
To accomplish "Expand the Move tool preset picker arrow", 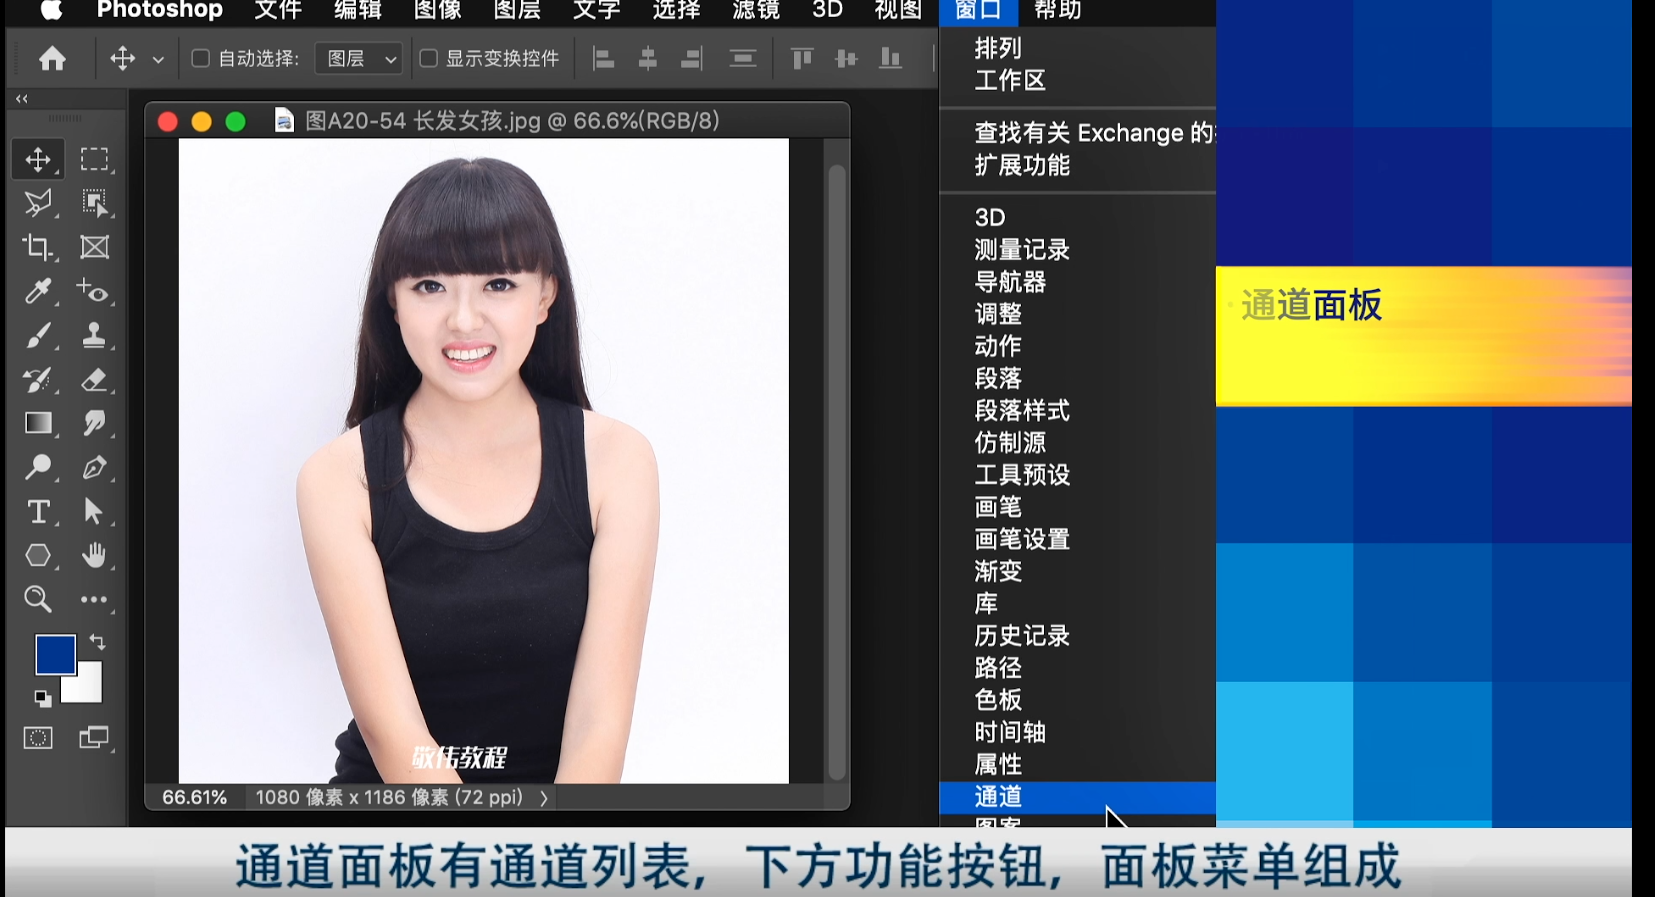I will (x=158, y=60).
